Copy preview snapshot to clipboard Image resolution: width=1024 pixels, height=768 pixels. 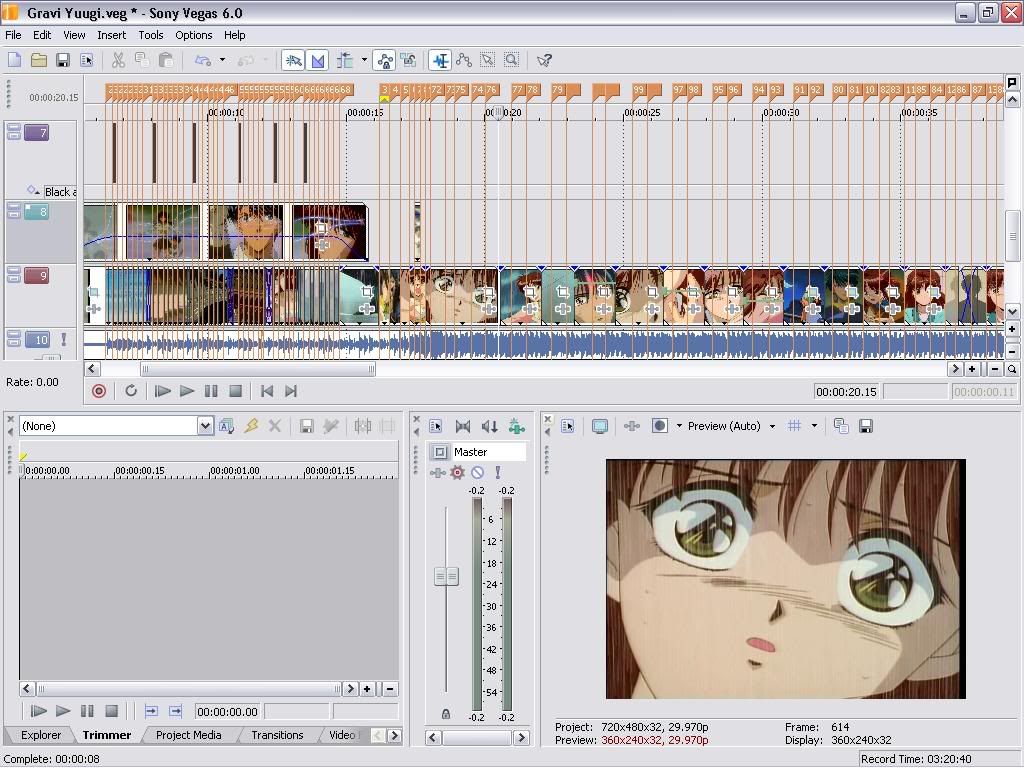click(x=841, y=426)
